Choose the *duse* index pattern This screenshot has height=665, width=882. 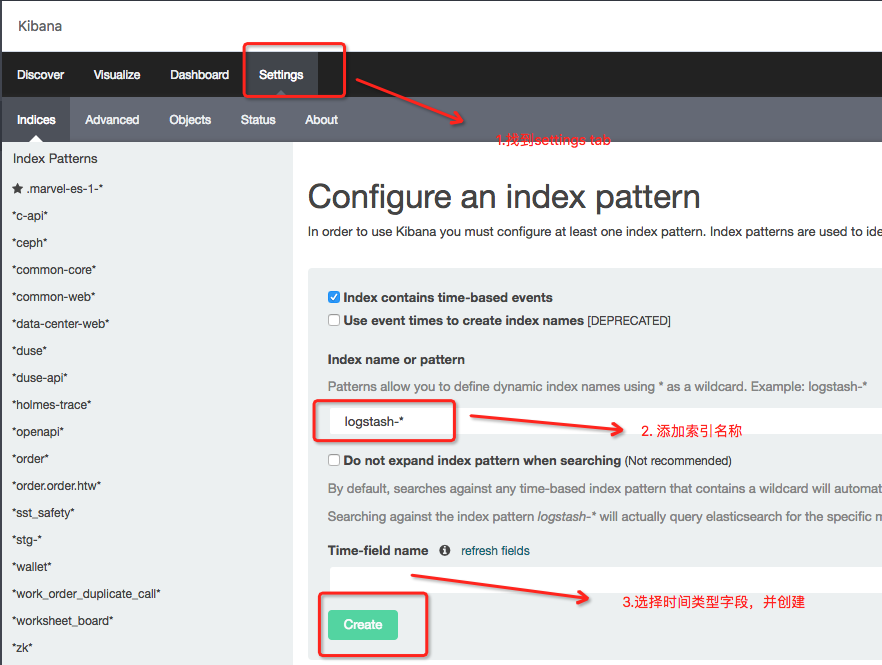[29, 351]
